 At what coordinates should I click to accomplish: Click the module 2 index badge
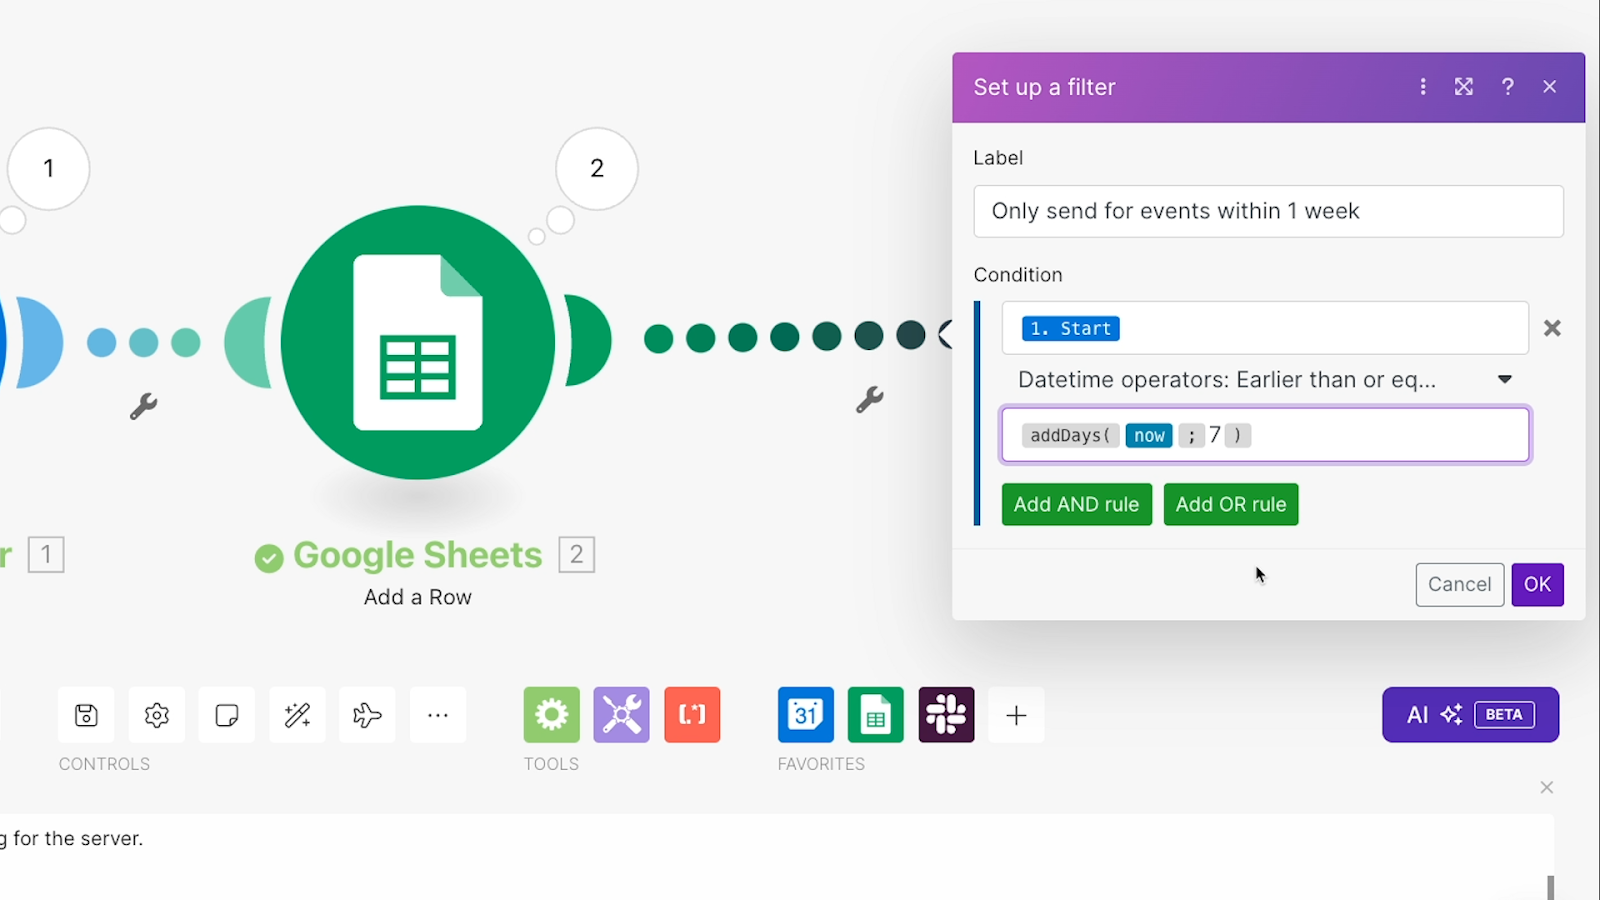point(577,554)
